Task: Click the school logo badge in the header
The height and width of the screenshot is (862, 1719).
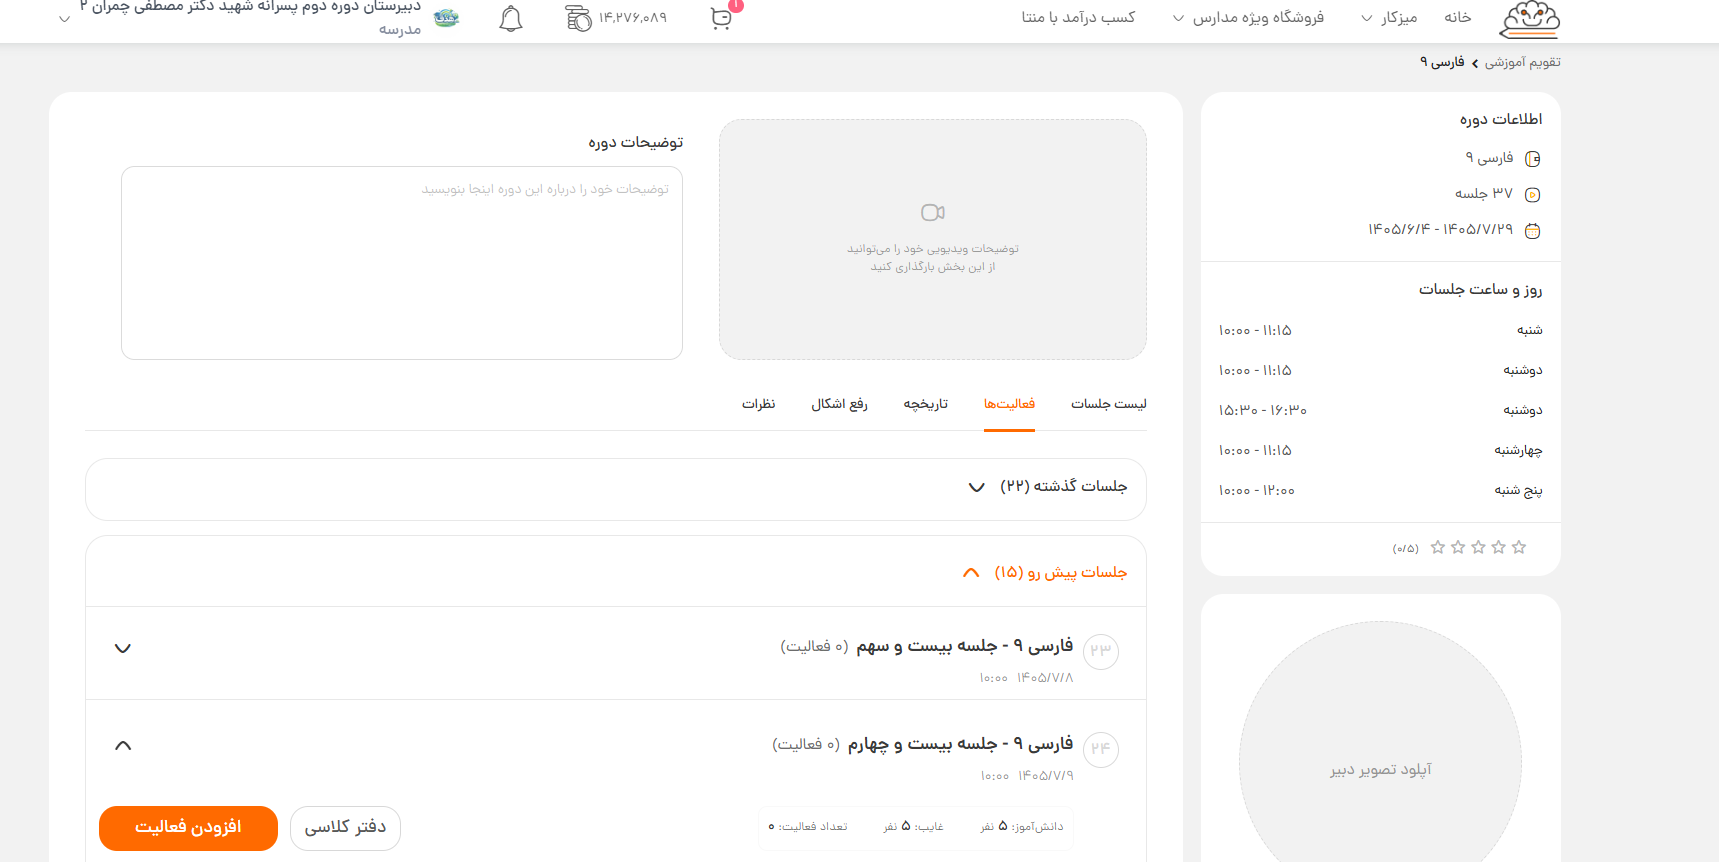Action: tap(446, 18)
